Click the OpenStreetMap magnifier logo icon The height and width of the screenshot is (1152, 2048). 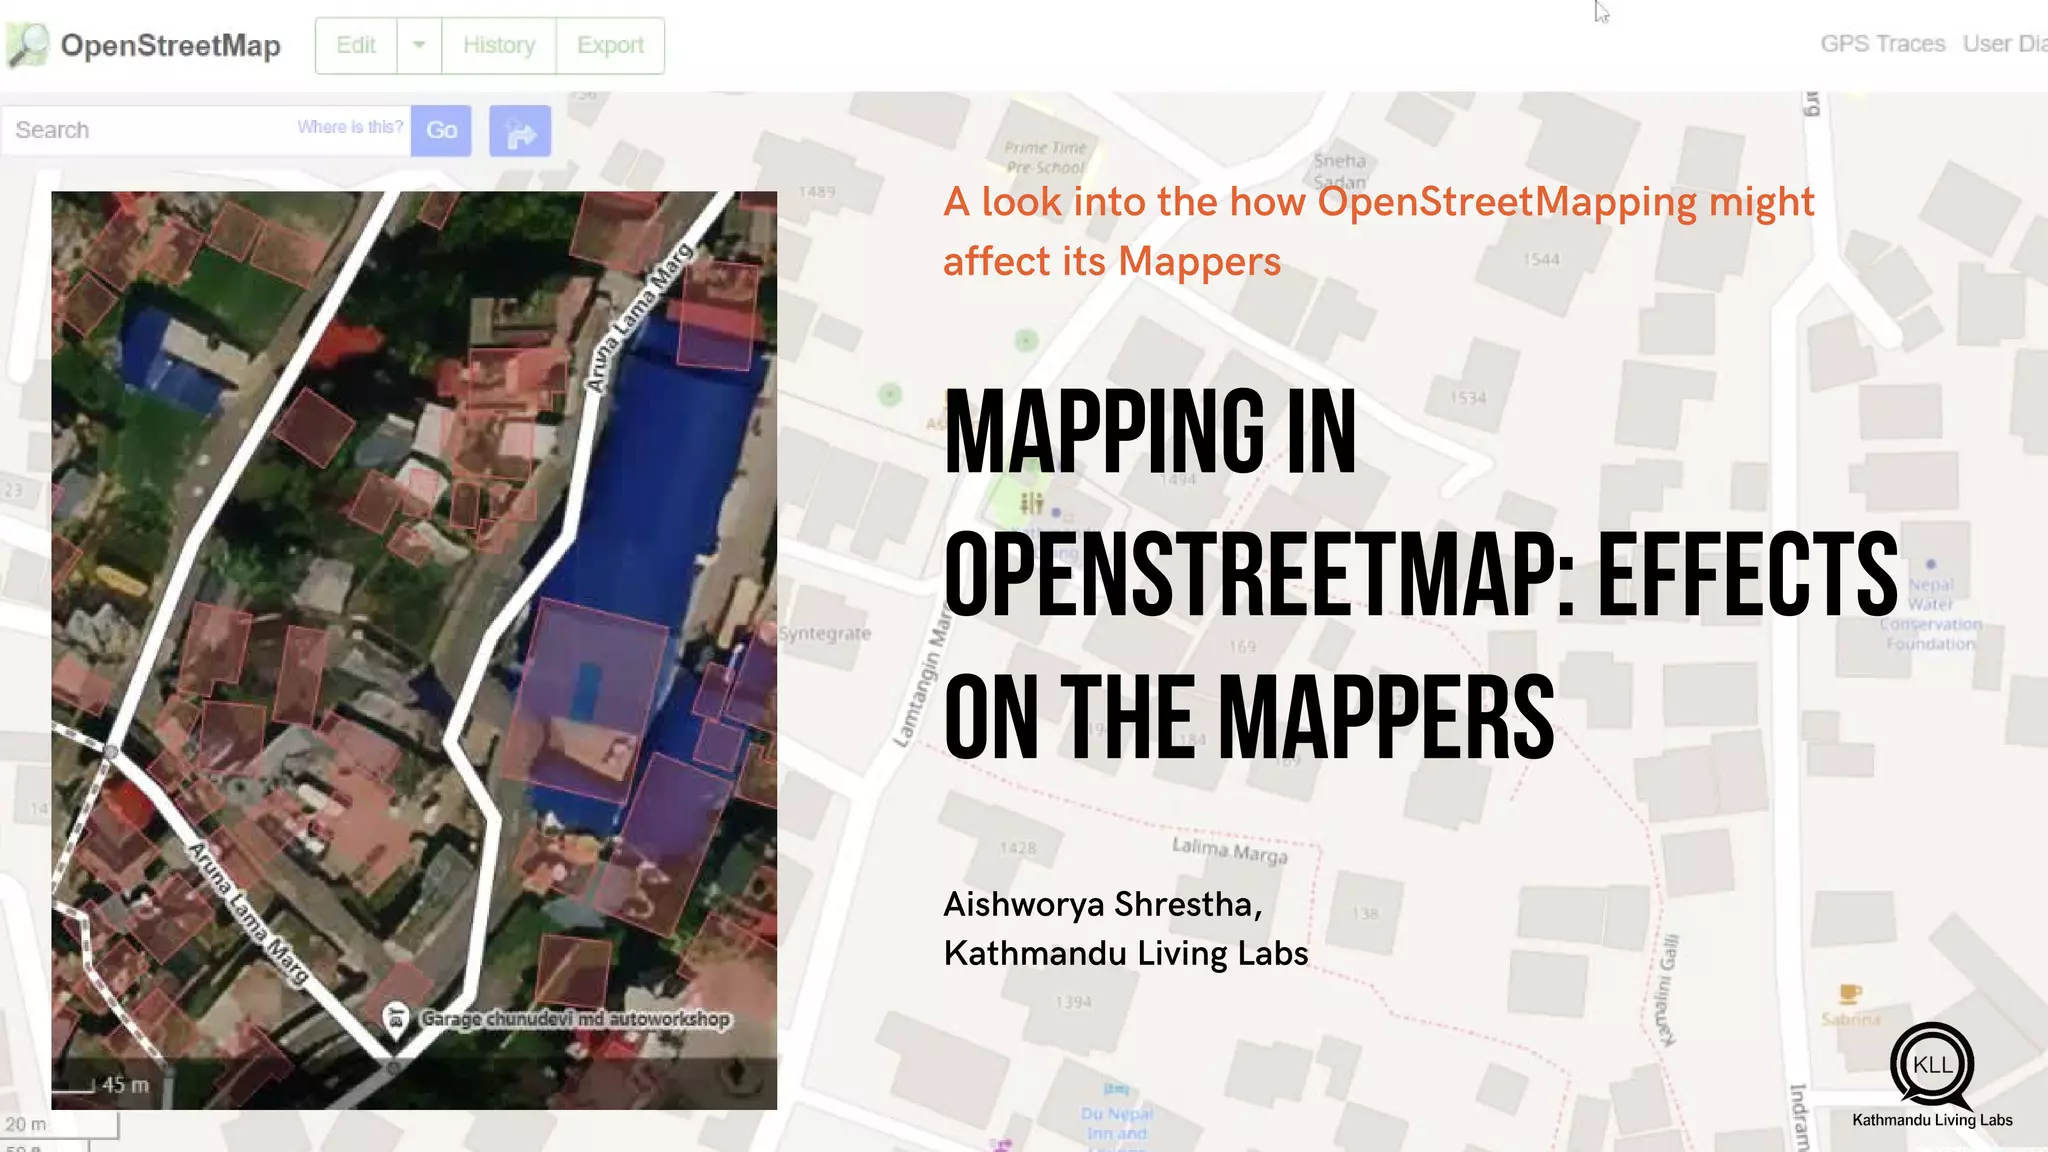(28, 45)
